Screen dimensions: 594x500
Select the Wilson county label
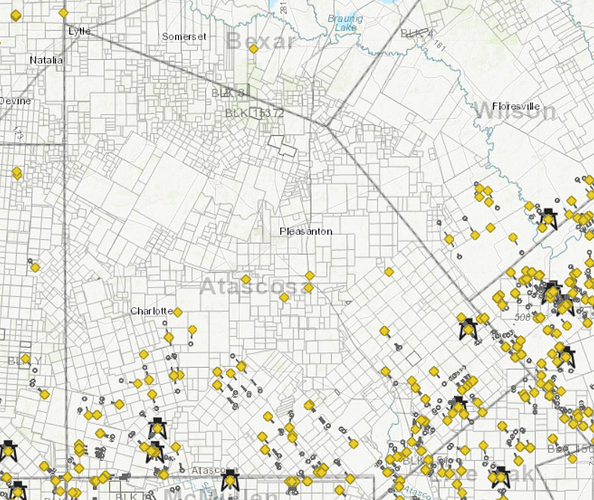point(515,111)
